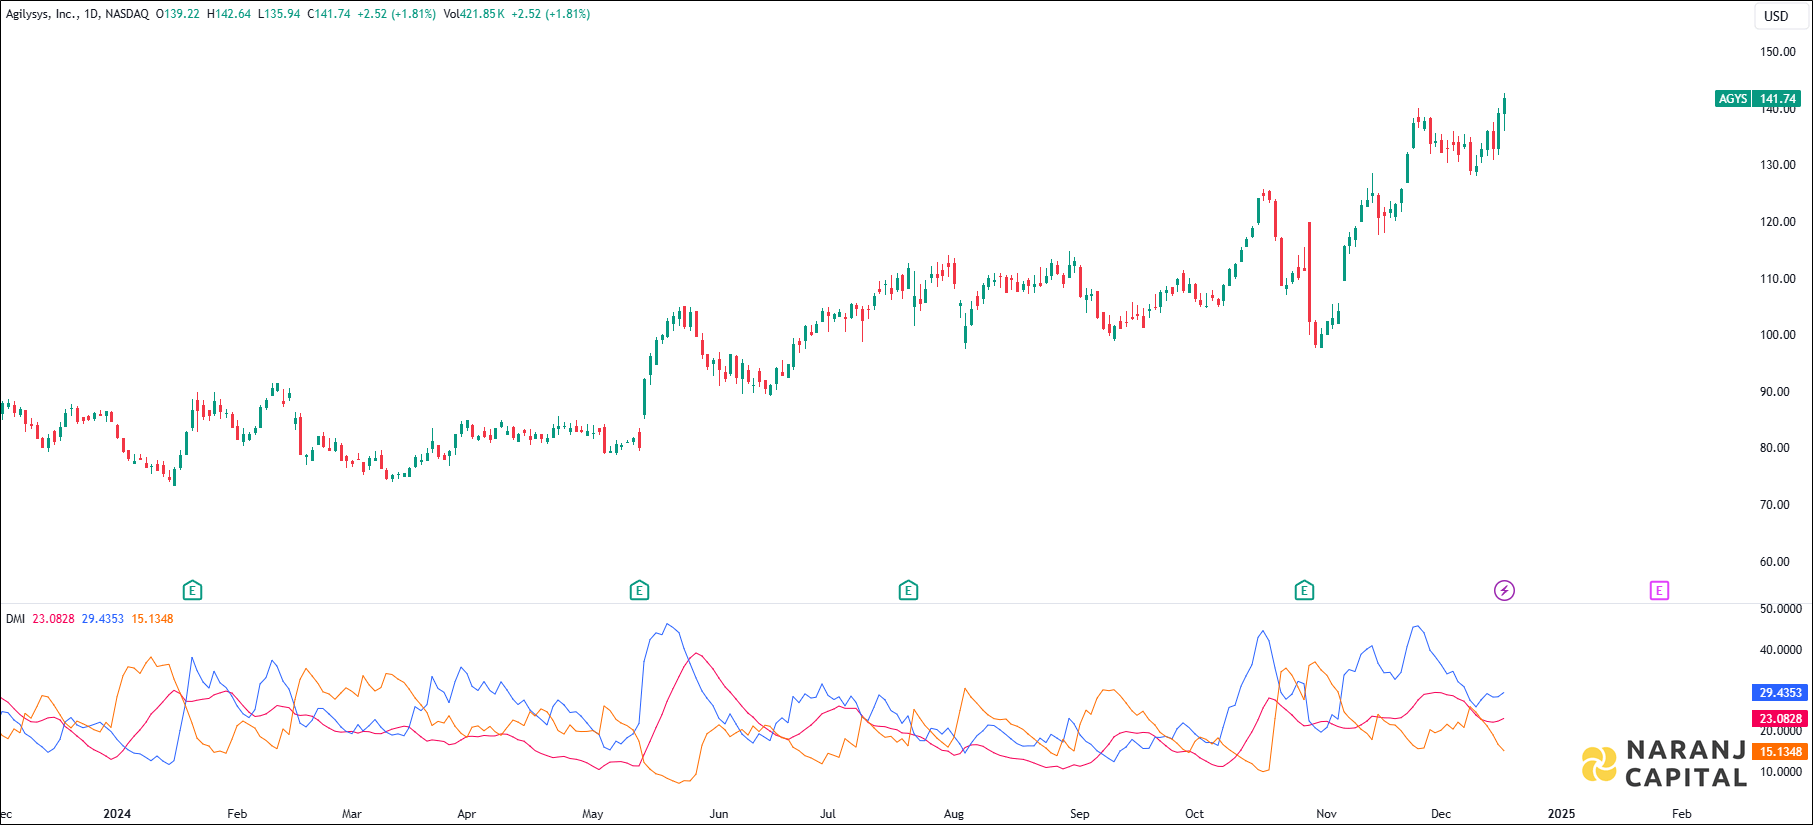Click the Oct label on time axis
The height and width of the screenshot is (825, 1813).
[1195, 814]
